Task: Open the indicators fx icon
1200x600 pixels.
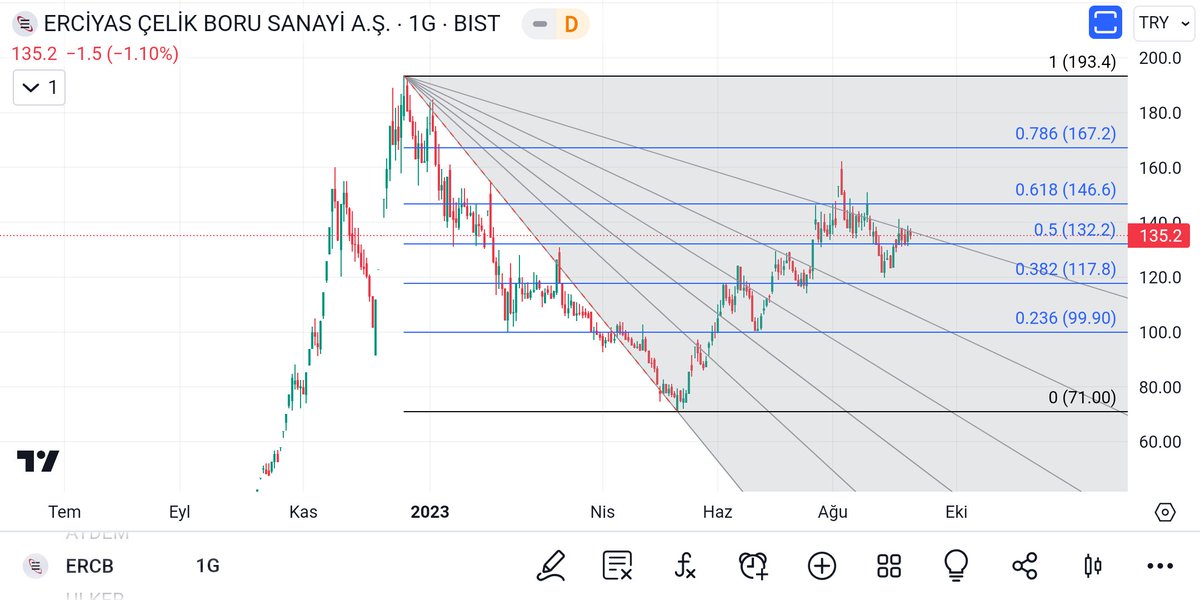Action: pos(685,566)
